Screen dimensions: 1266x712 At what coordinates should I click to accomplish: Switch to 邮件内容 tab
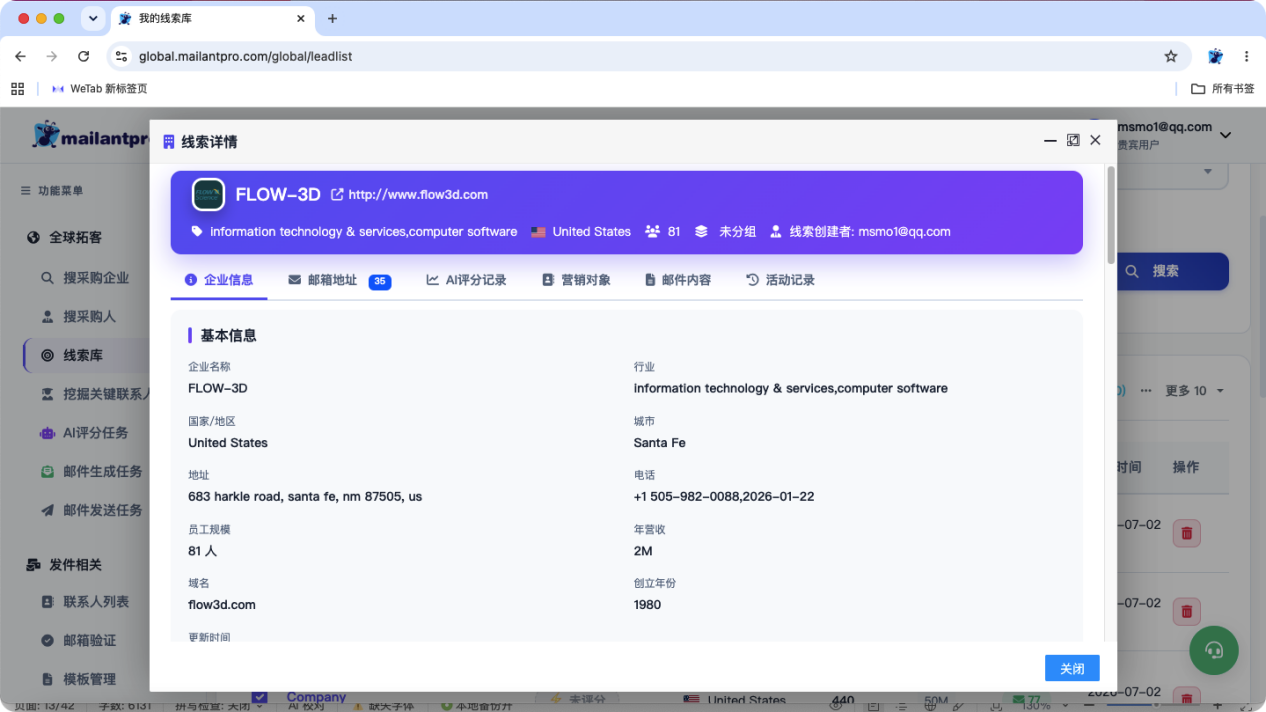tap(678, 280)
